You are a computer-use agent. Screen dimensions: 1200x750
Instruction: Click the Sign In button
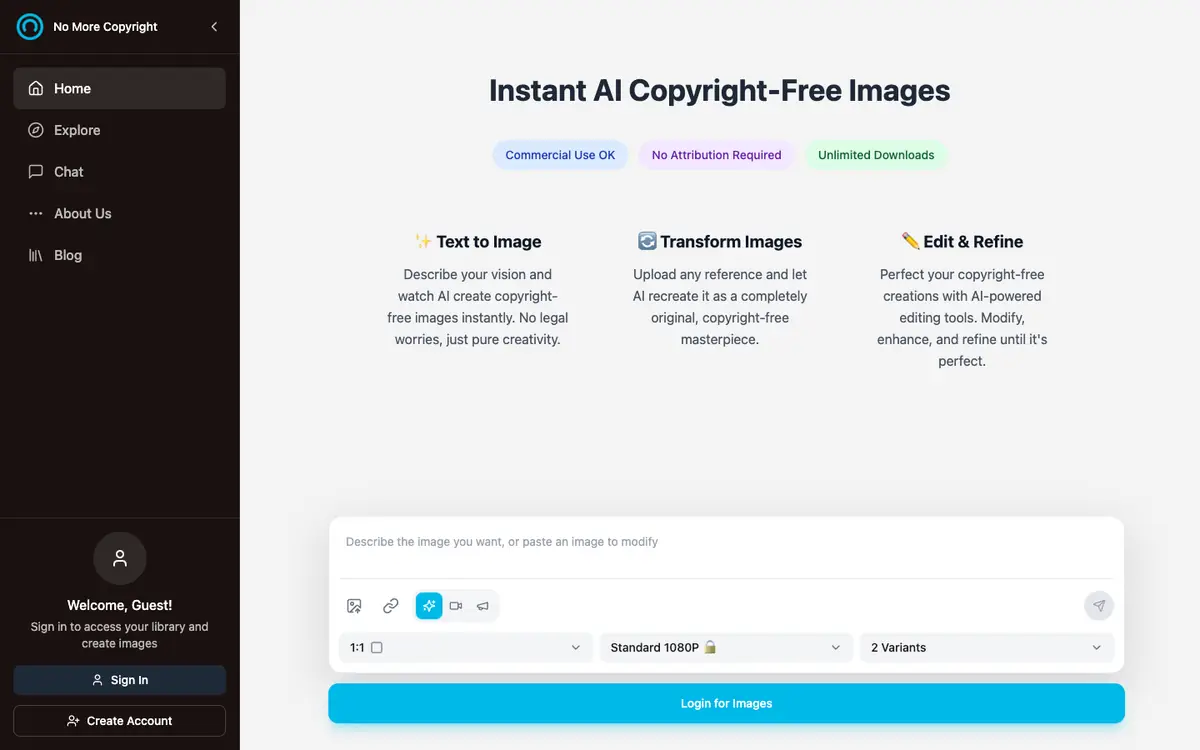[120, 680]
